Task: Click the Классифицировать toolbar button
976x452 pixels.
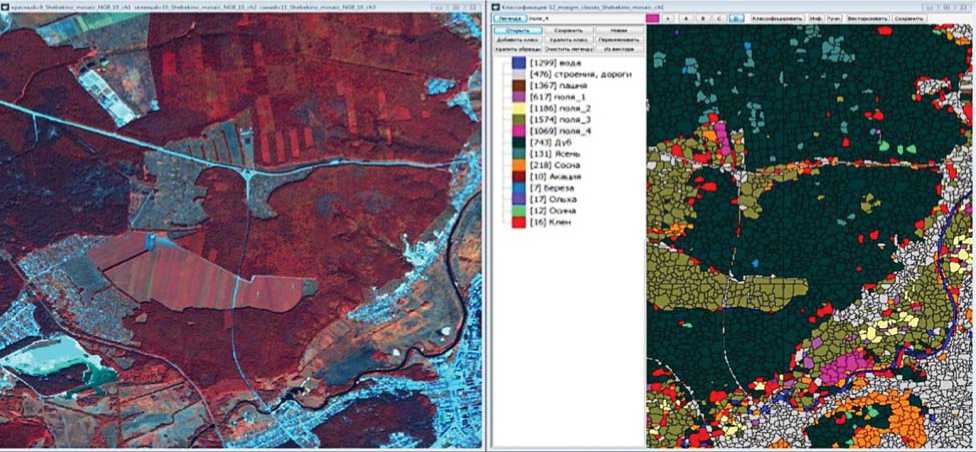Action: tap(775, 18)
